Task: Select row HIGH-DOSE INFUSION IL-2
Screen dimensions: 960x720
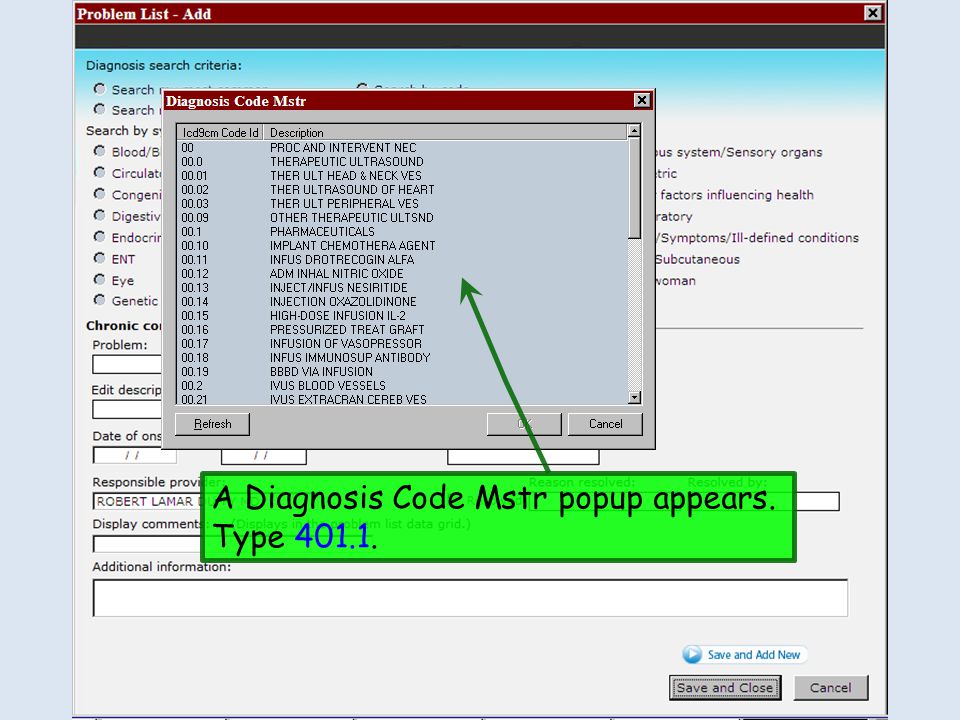Action: pos(402,316)
